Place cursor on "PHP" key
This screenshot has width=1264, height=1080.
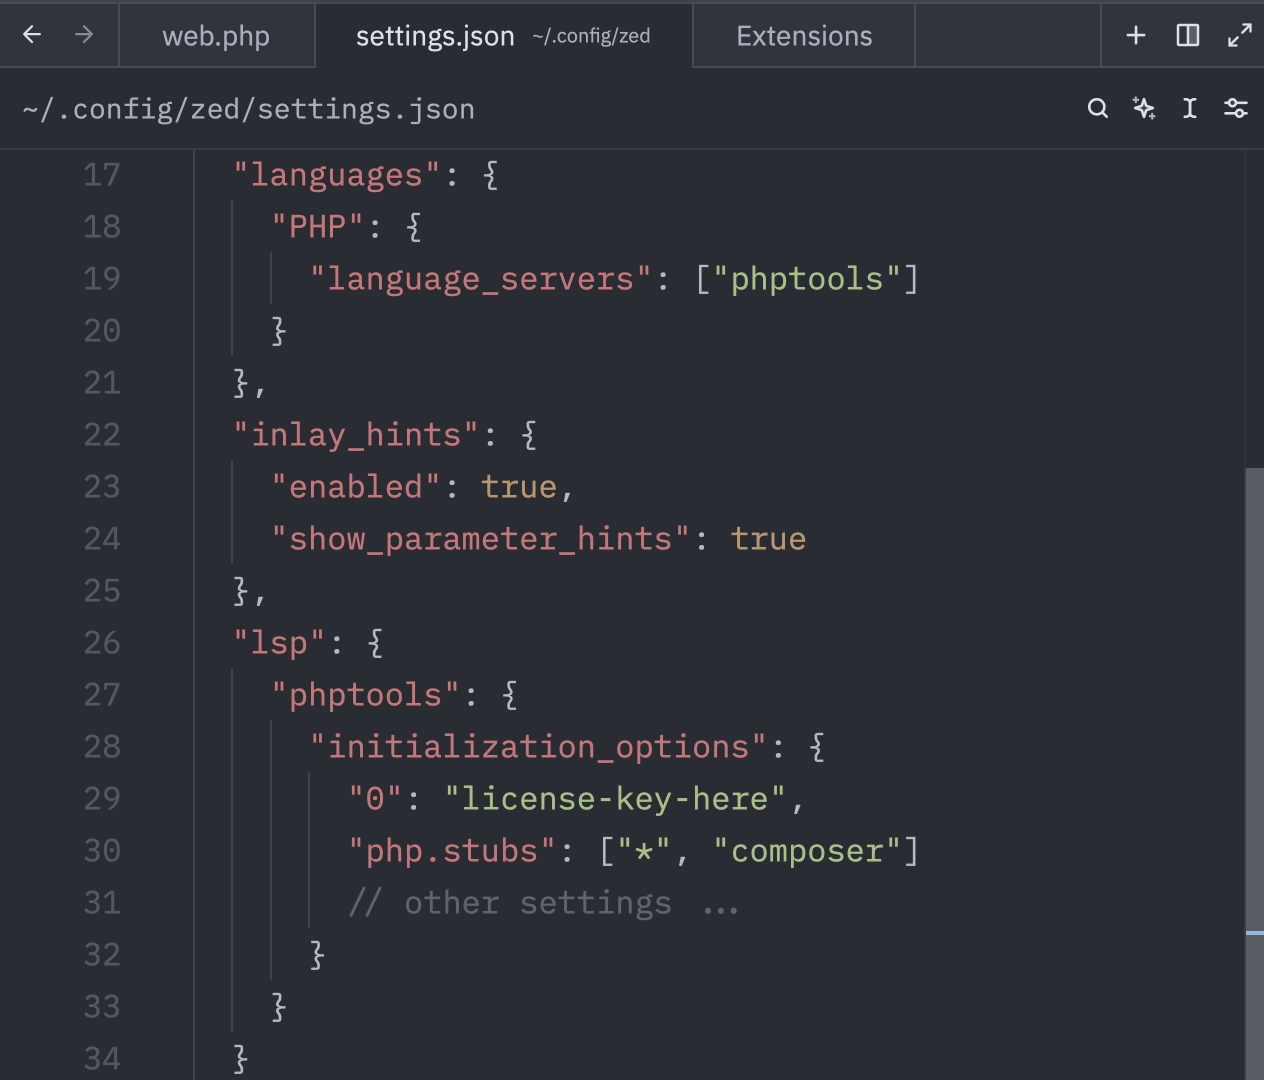click(317, 227)
